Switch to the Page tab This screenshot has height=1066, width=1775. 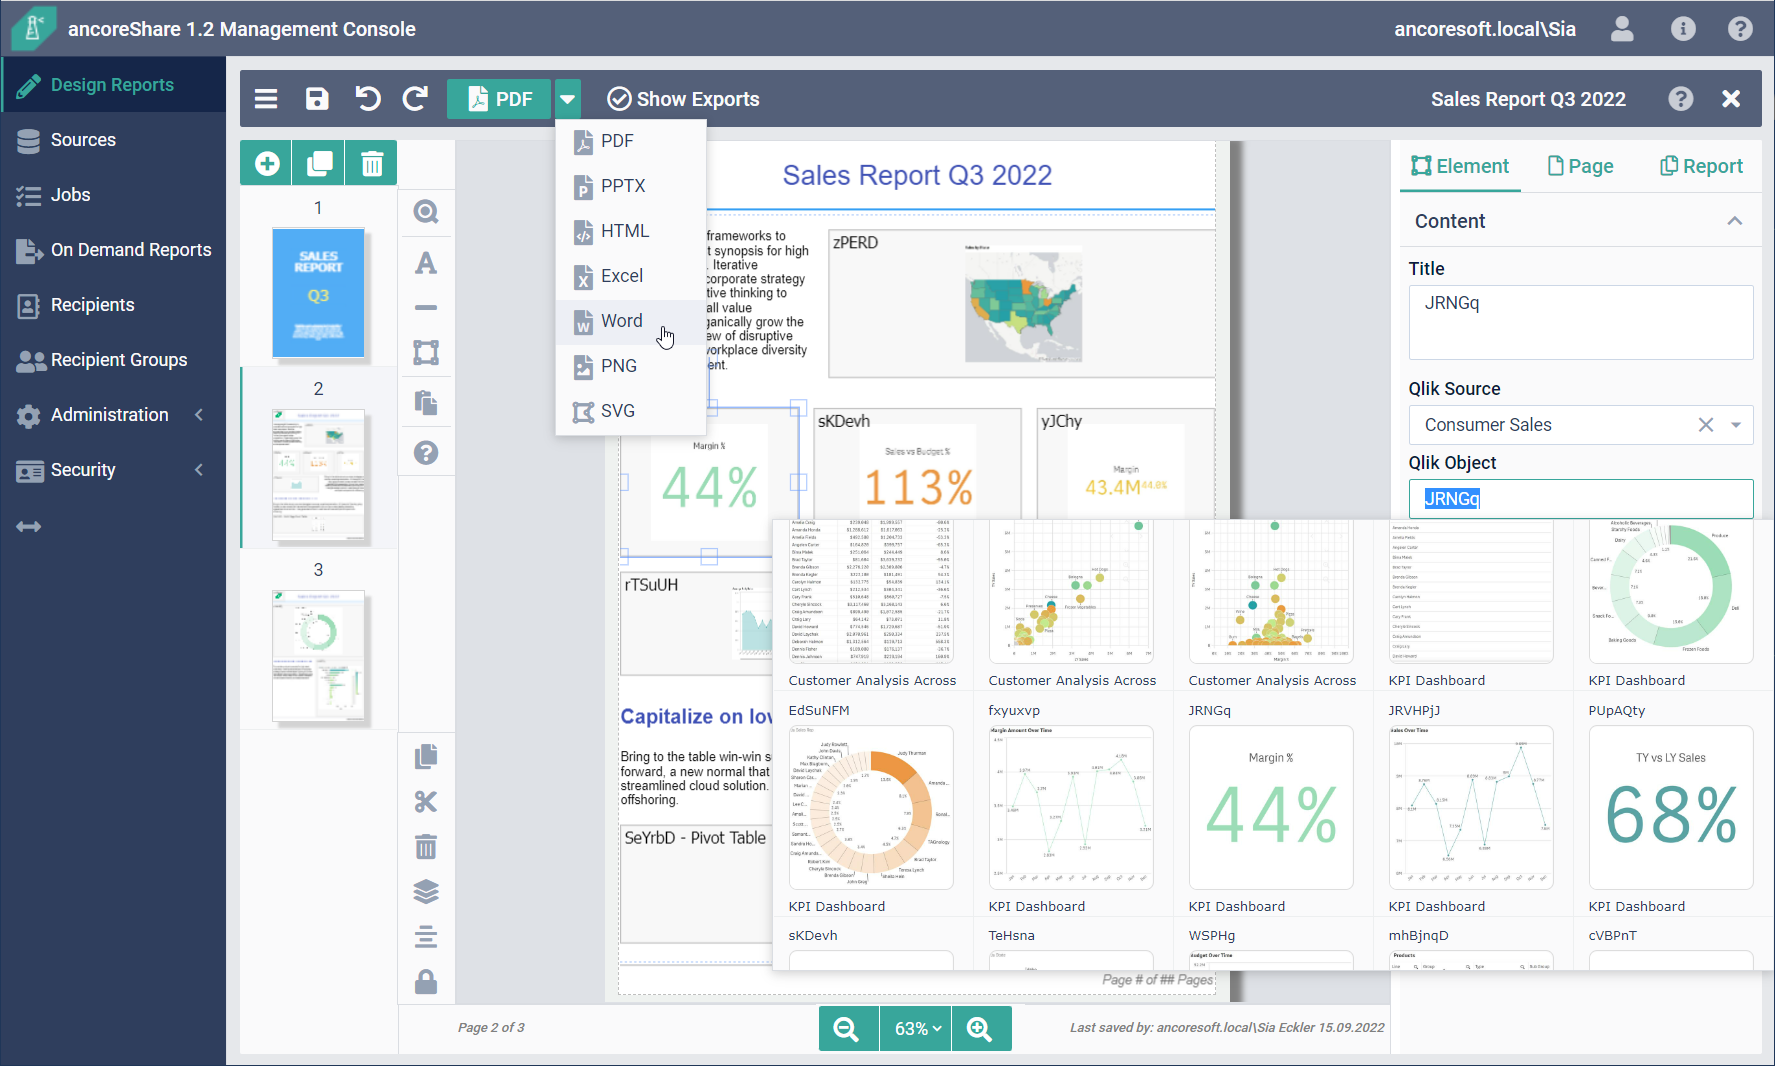coord(1580,166)
